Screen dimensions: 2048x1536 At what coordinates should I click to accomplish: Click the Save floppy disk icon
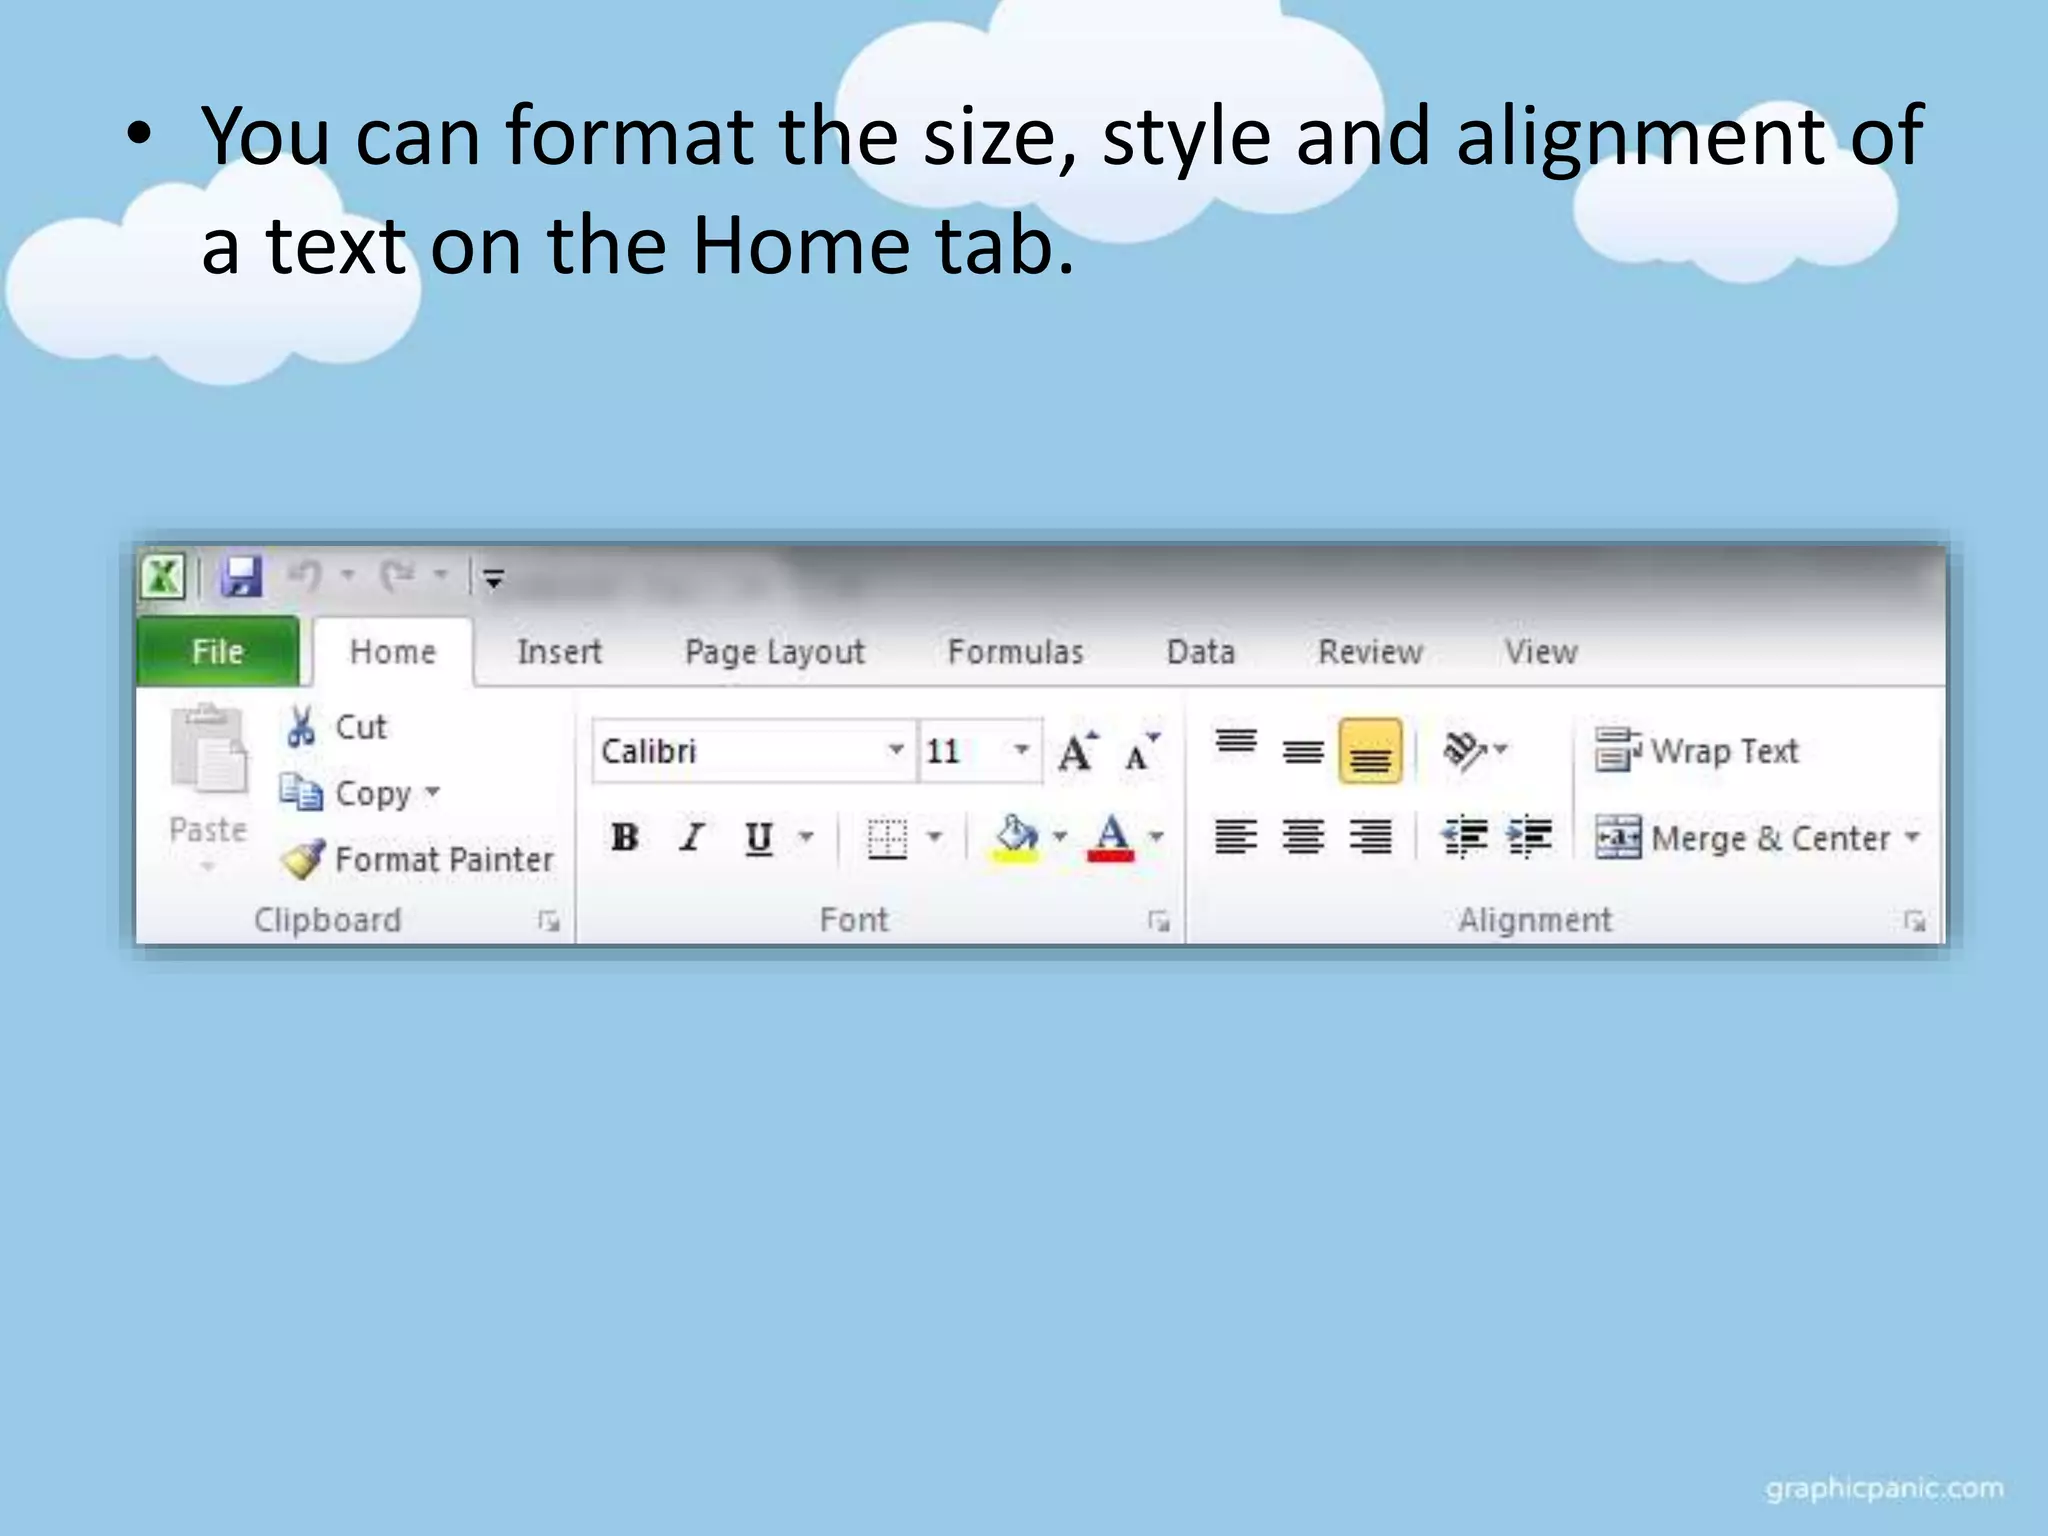tap(241, 577)
